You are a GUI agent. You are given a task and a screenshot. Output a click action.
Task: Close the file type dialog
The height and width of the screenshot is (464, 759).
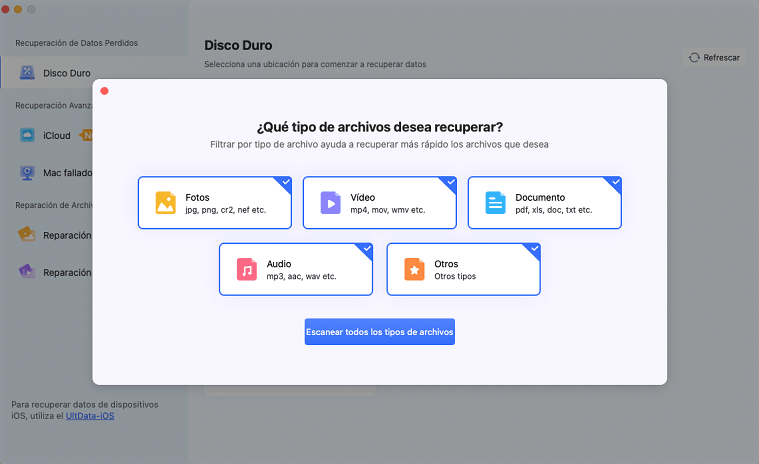point(104,91)
